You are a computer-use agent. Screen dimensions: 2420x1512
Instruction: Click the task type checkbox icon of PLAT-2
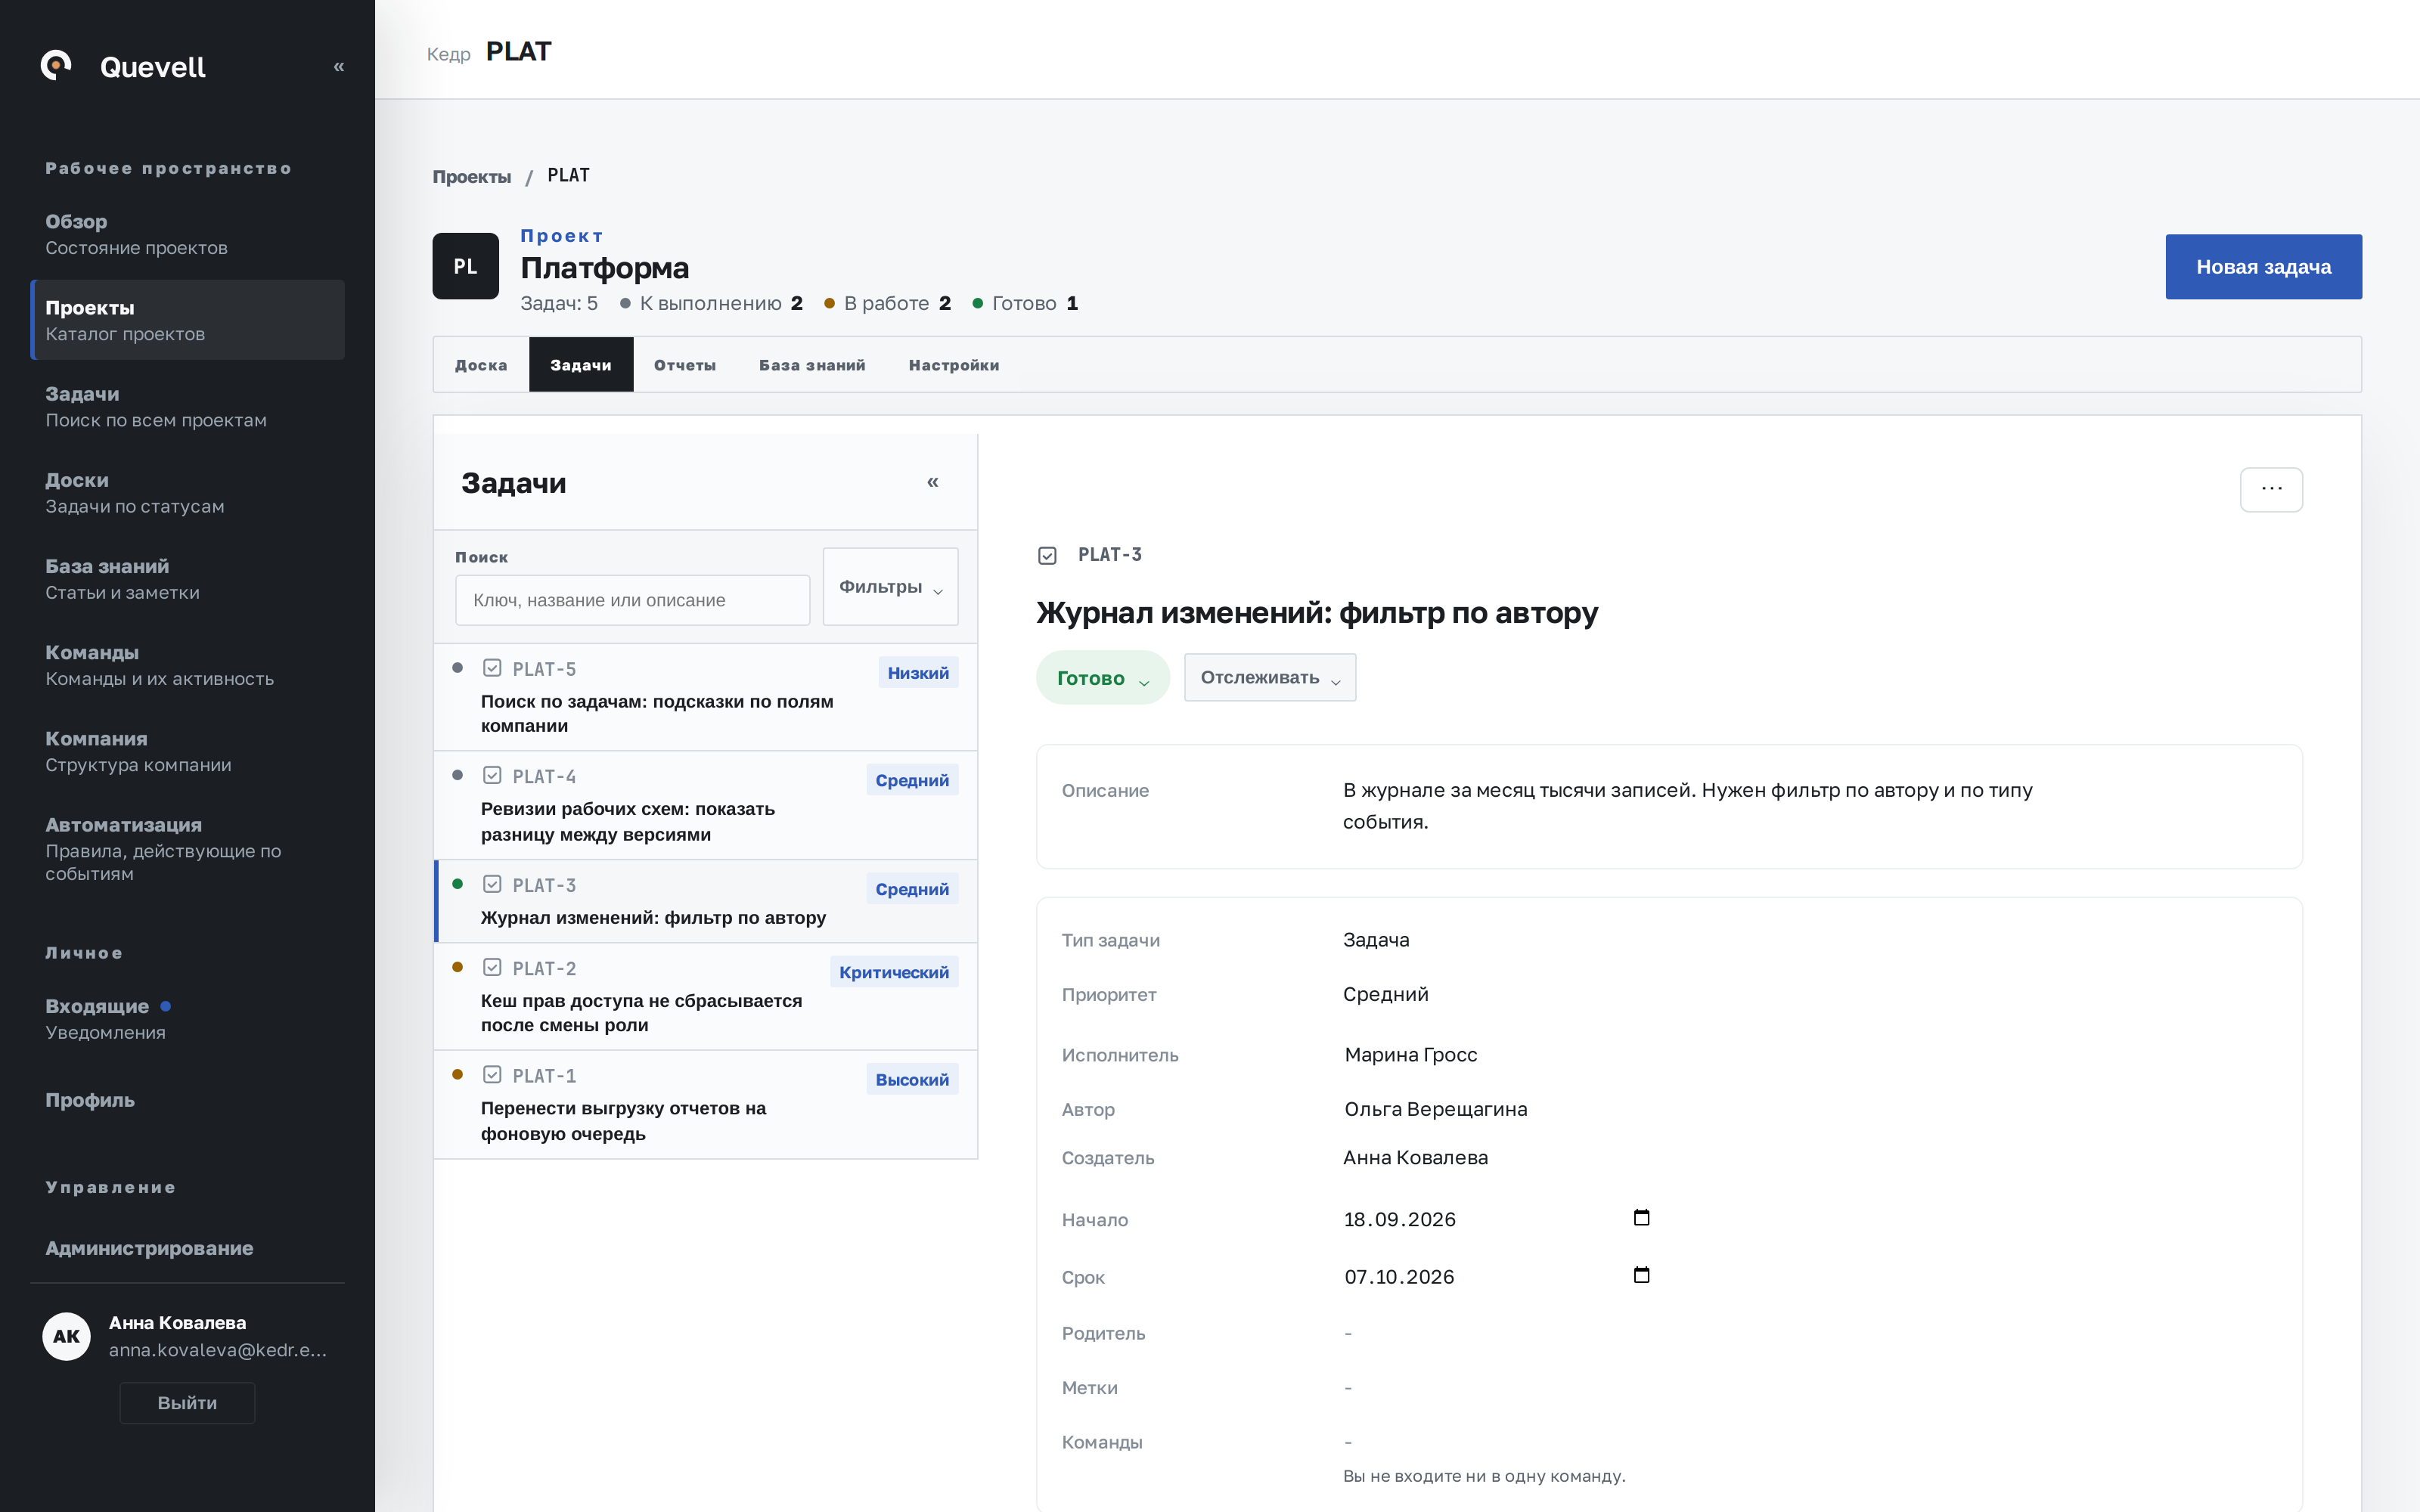click(492, 967)
